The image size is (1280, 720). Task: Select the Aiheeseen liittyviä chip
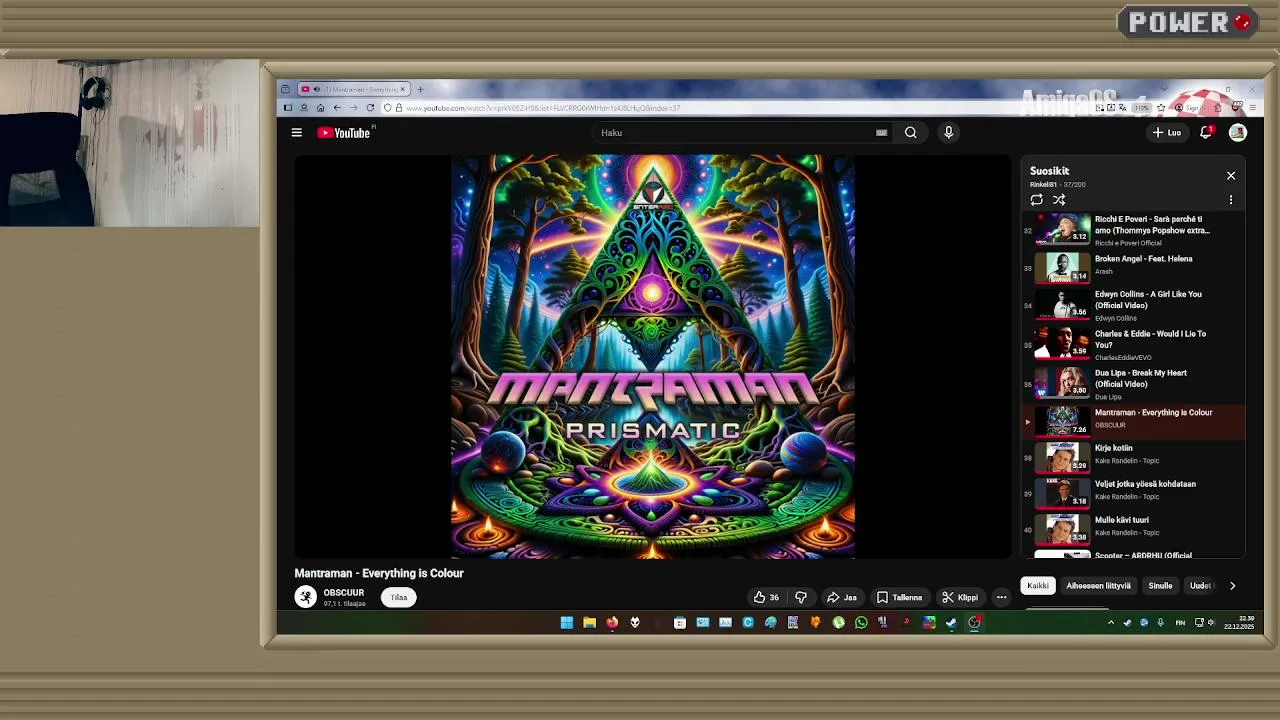click(1098, 586)
